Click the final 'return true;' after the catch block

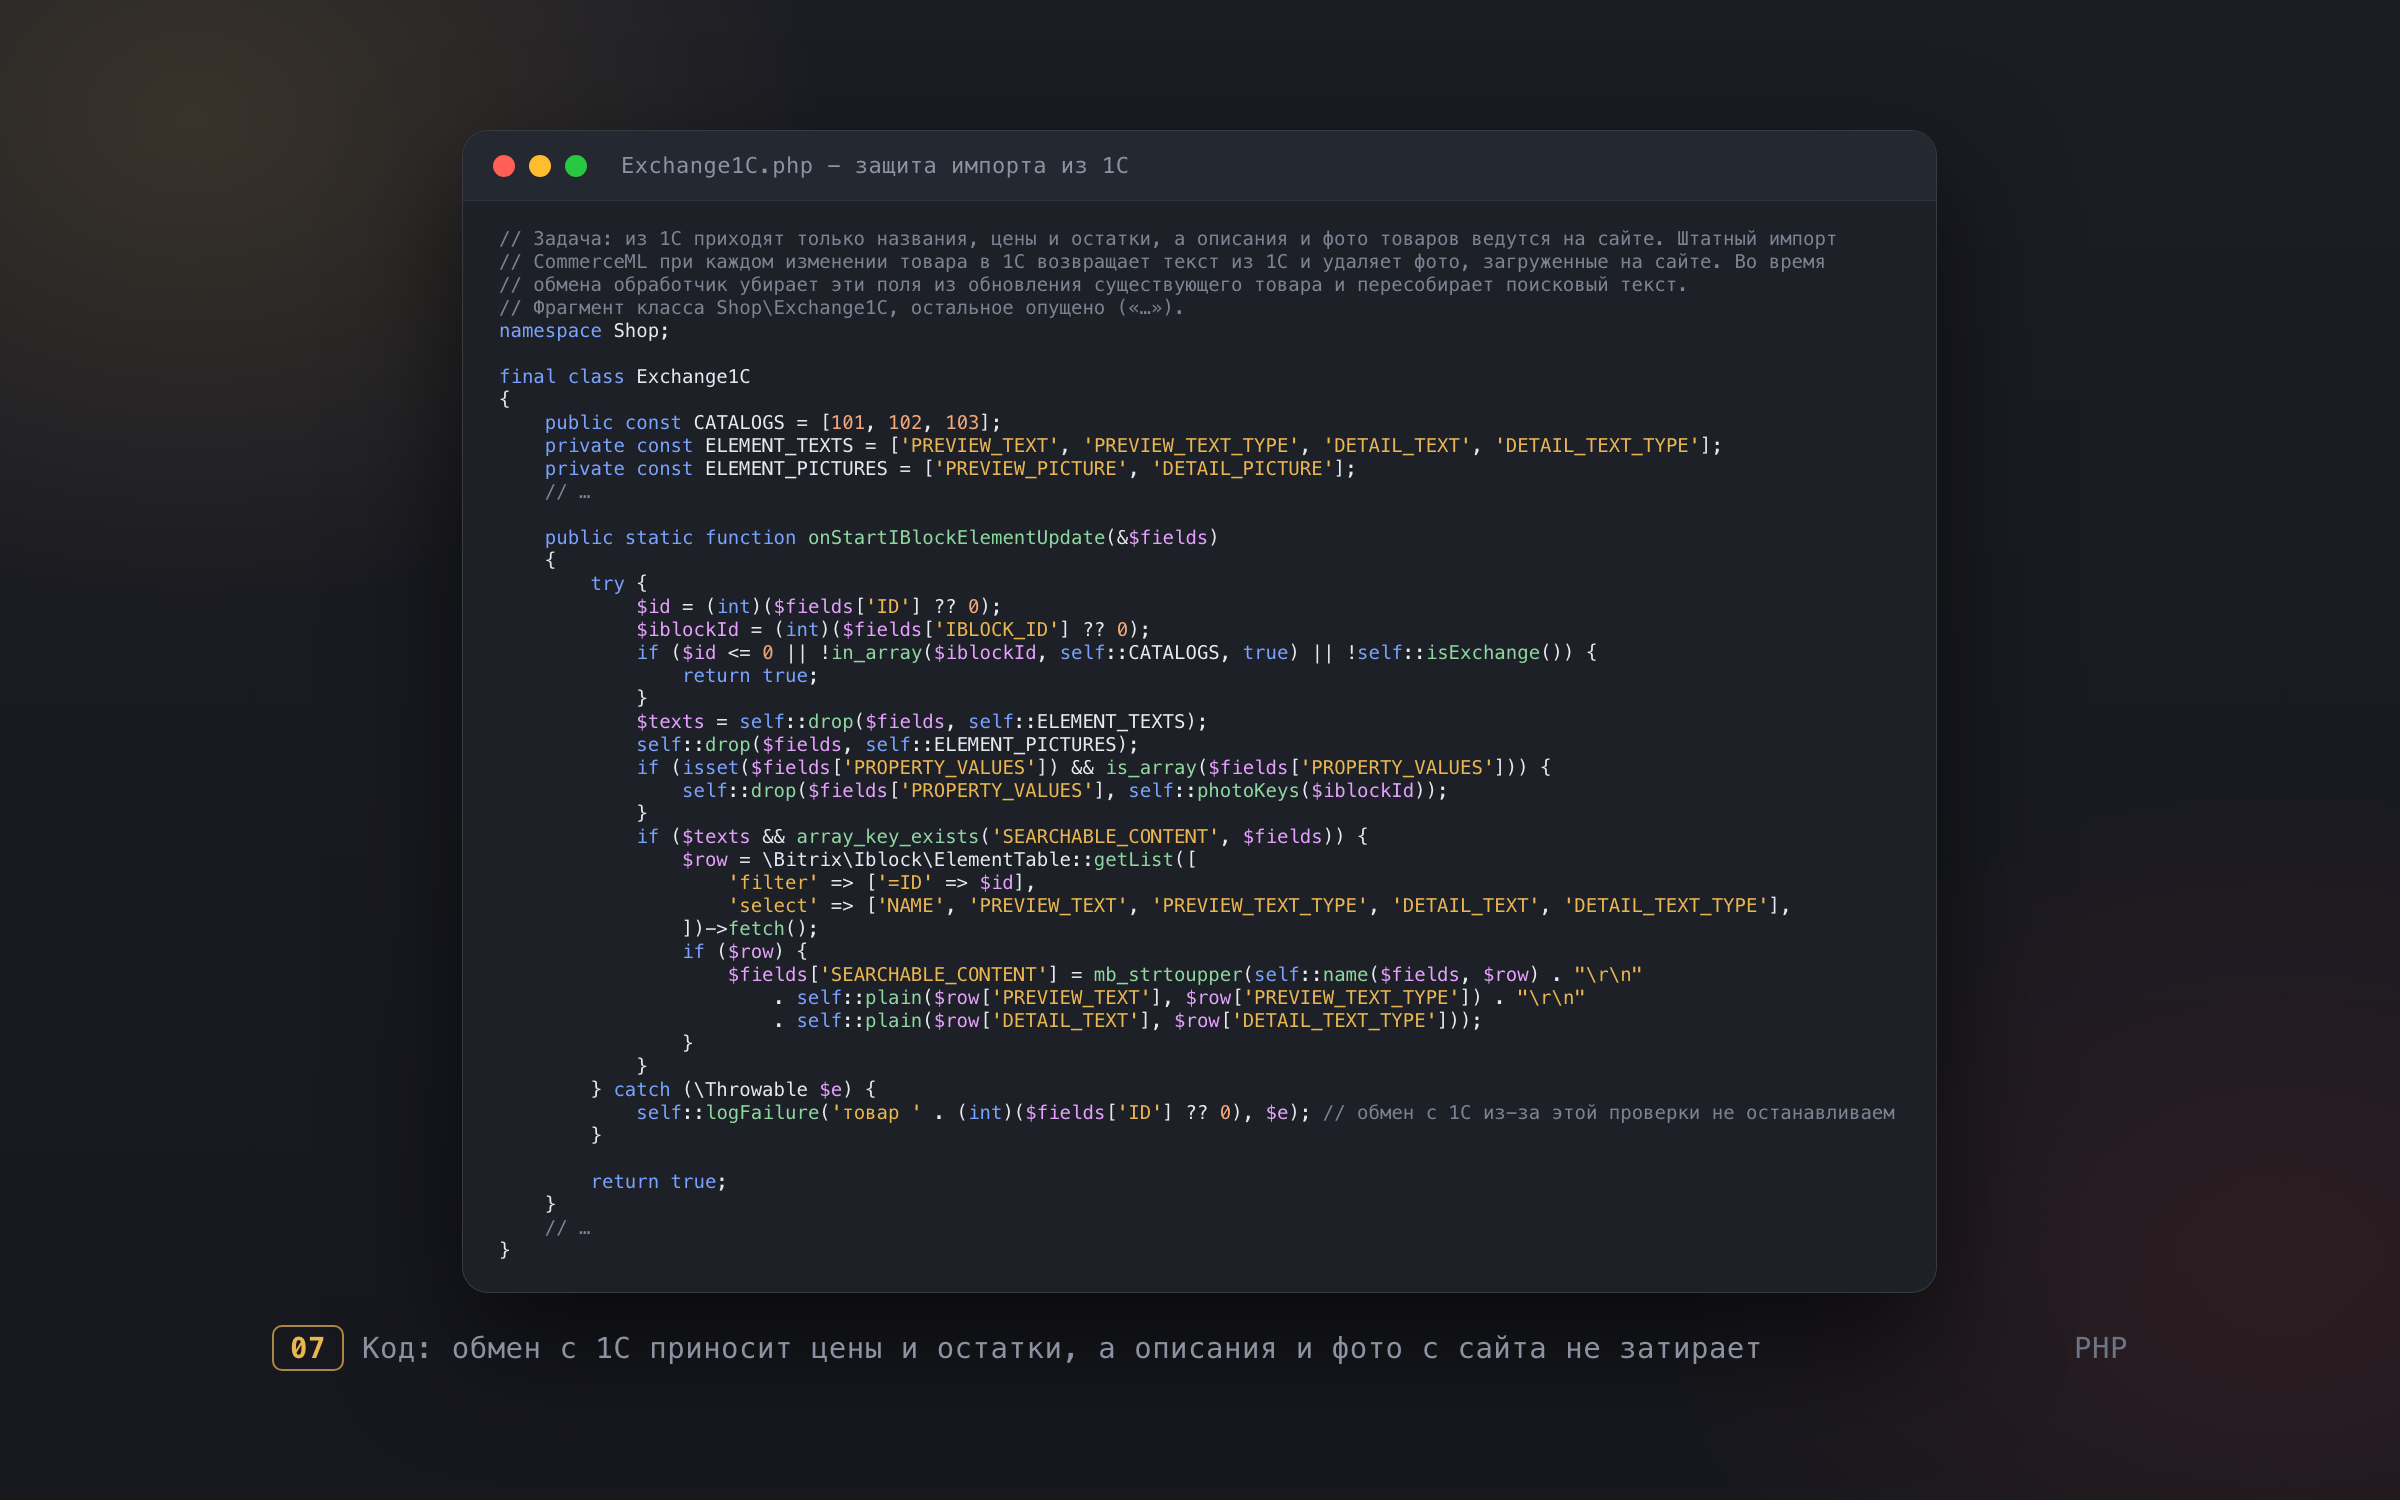point(659,1182)
